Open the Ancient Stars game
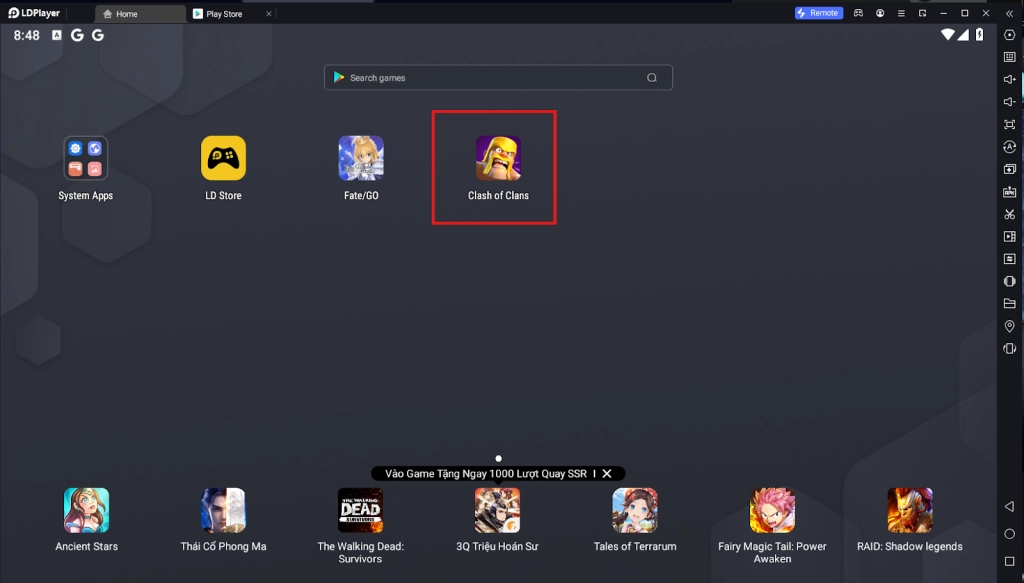Image resolution: width=1024 pixels, height=583 pixels. pos(86,510)
